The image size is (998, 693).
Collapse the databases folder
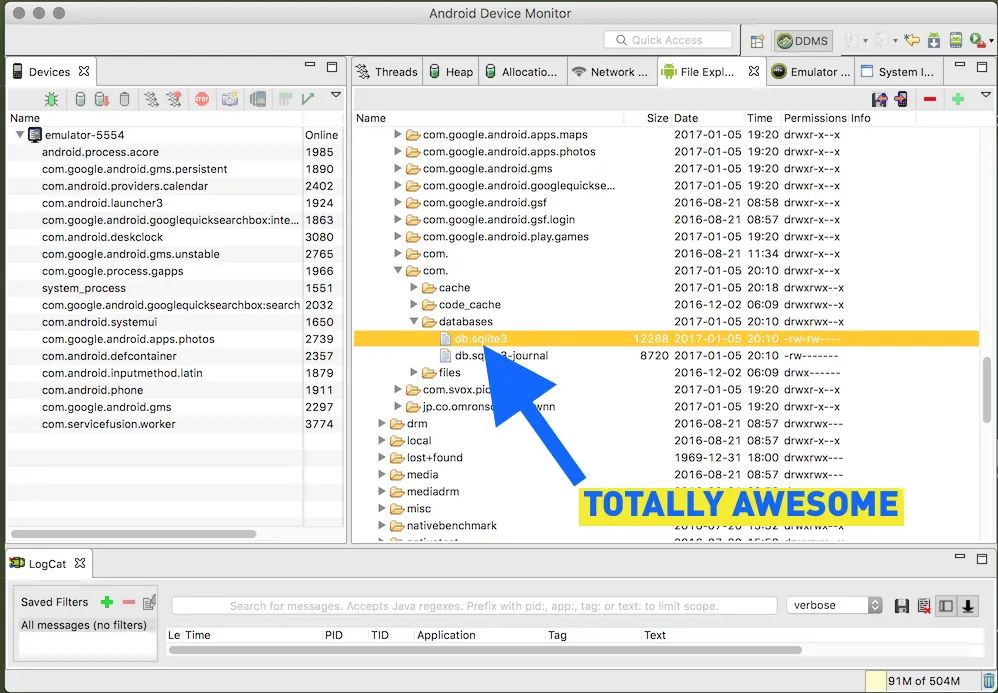point(414,321)
